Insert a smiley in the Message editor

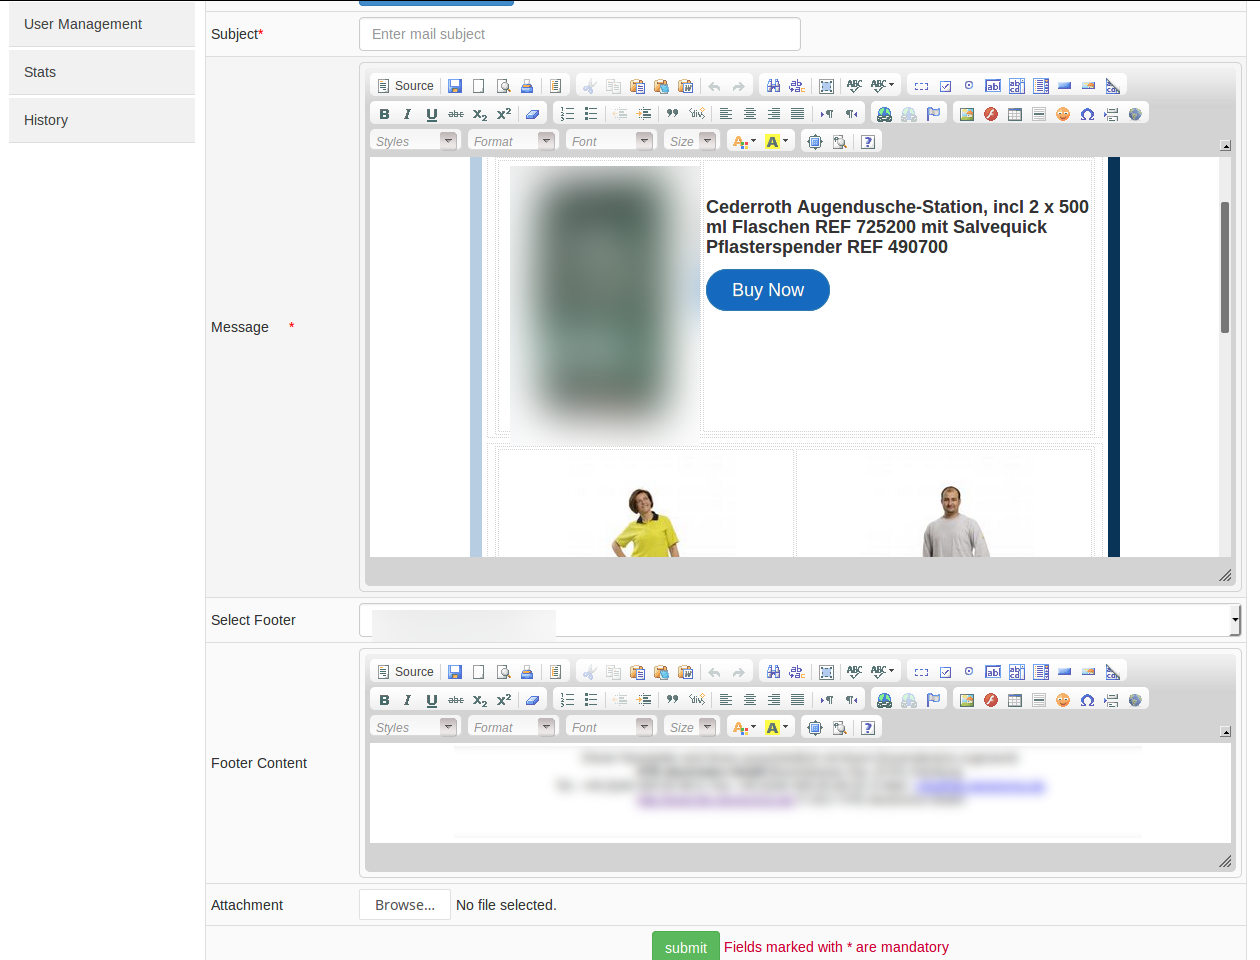click(1063, 114)
